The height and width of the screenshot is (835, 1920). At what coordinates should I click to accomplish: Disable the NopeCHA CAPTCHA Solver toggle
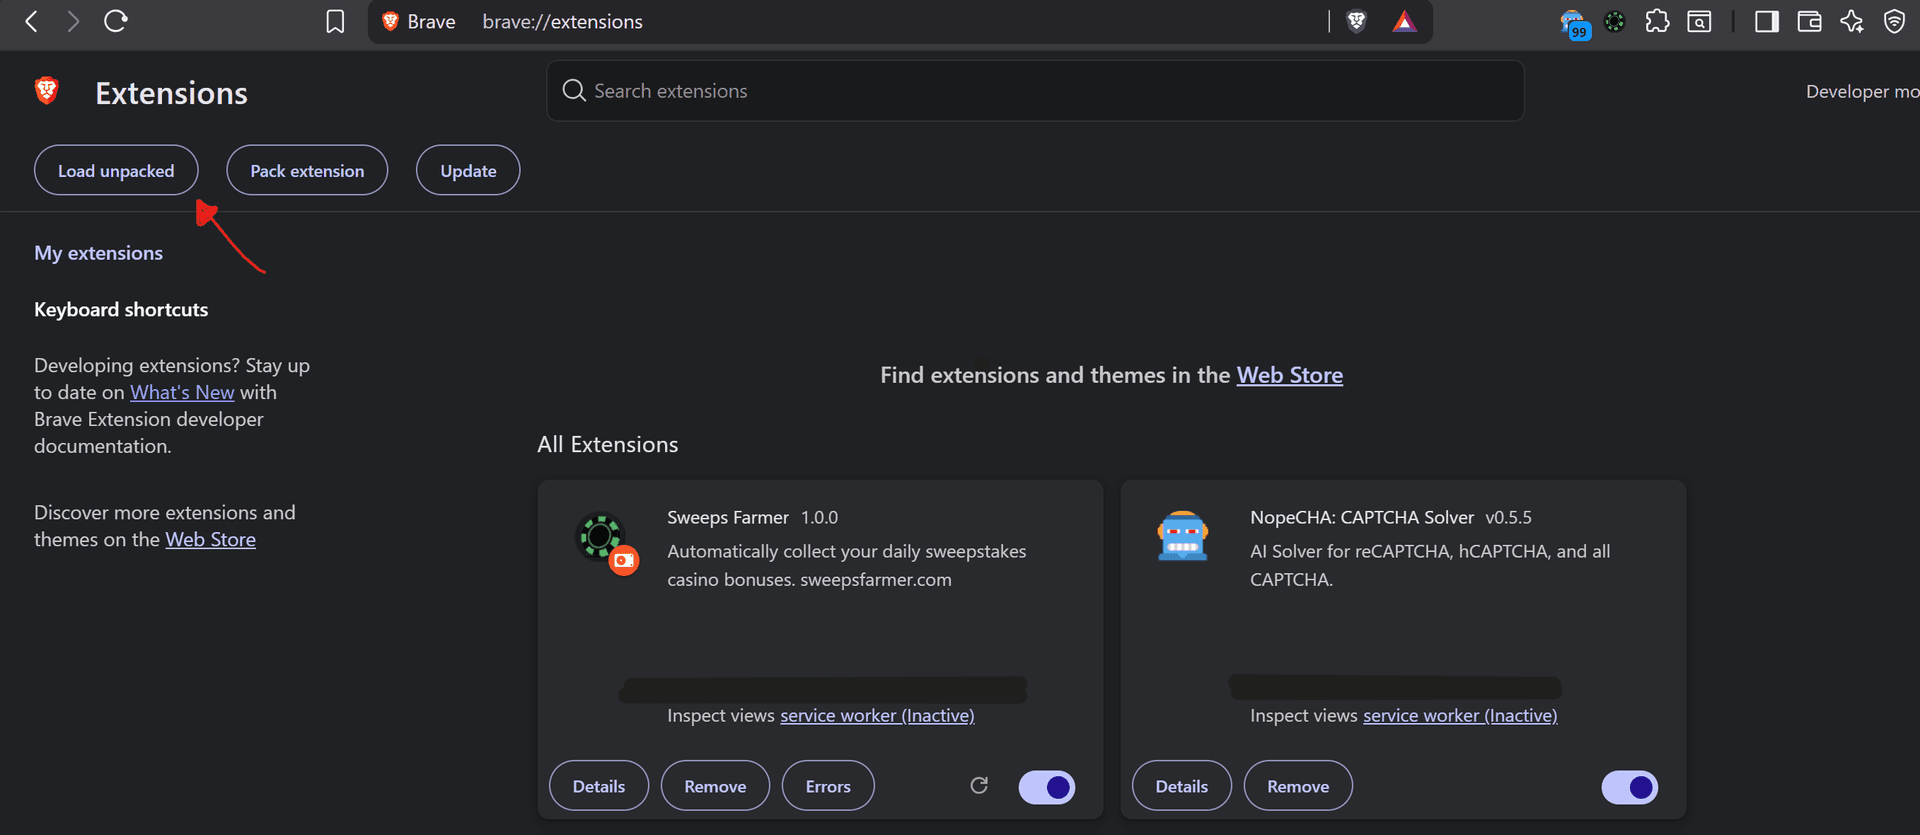click(1630, 787)
